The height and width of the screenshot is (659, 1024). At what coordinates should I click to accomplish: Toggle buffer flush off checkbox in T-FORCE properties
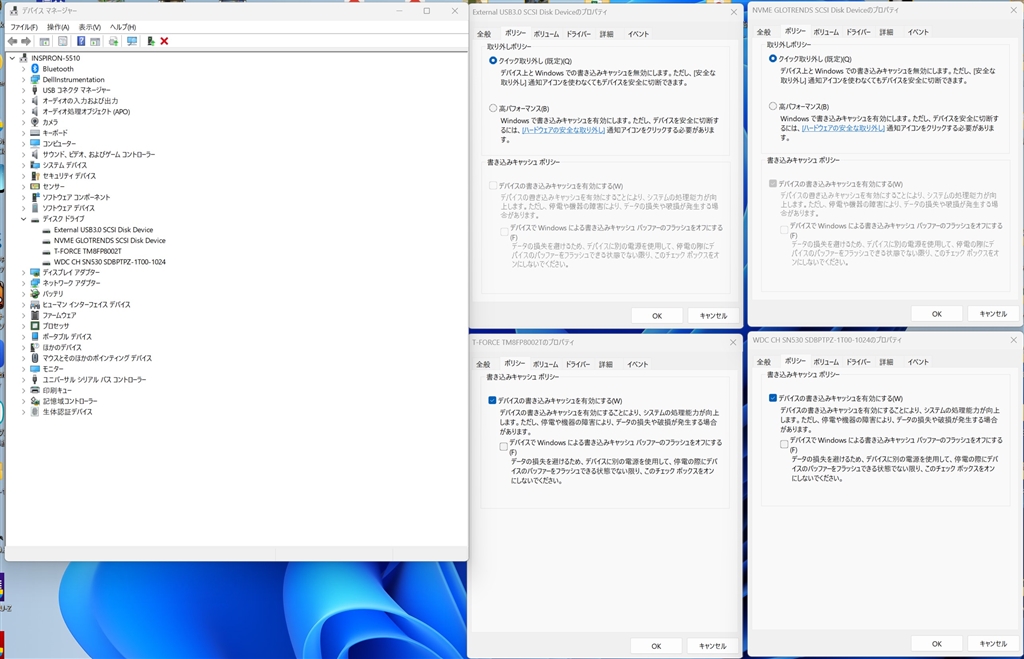(x=504, y=447)
